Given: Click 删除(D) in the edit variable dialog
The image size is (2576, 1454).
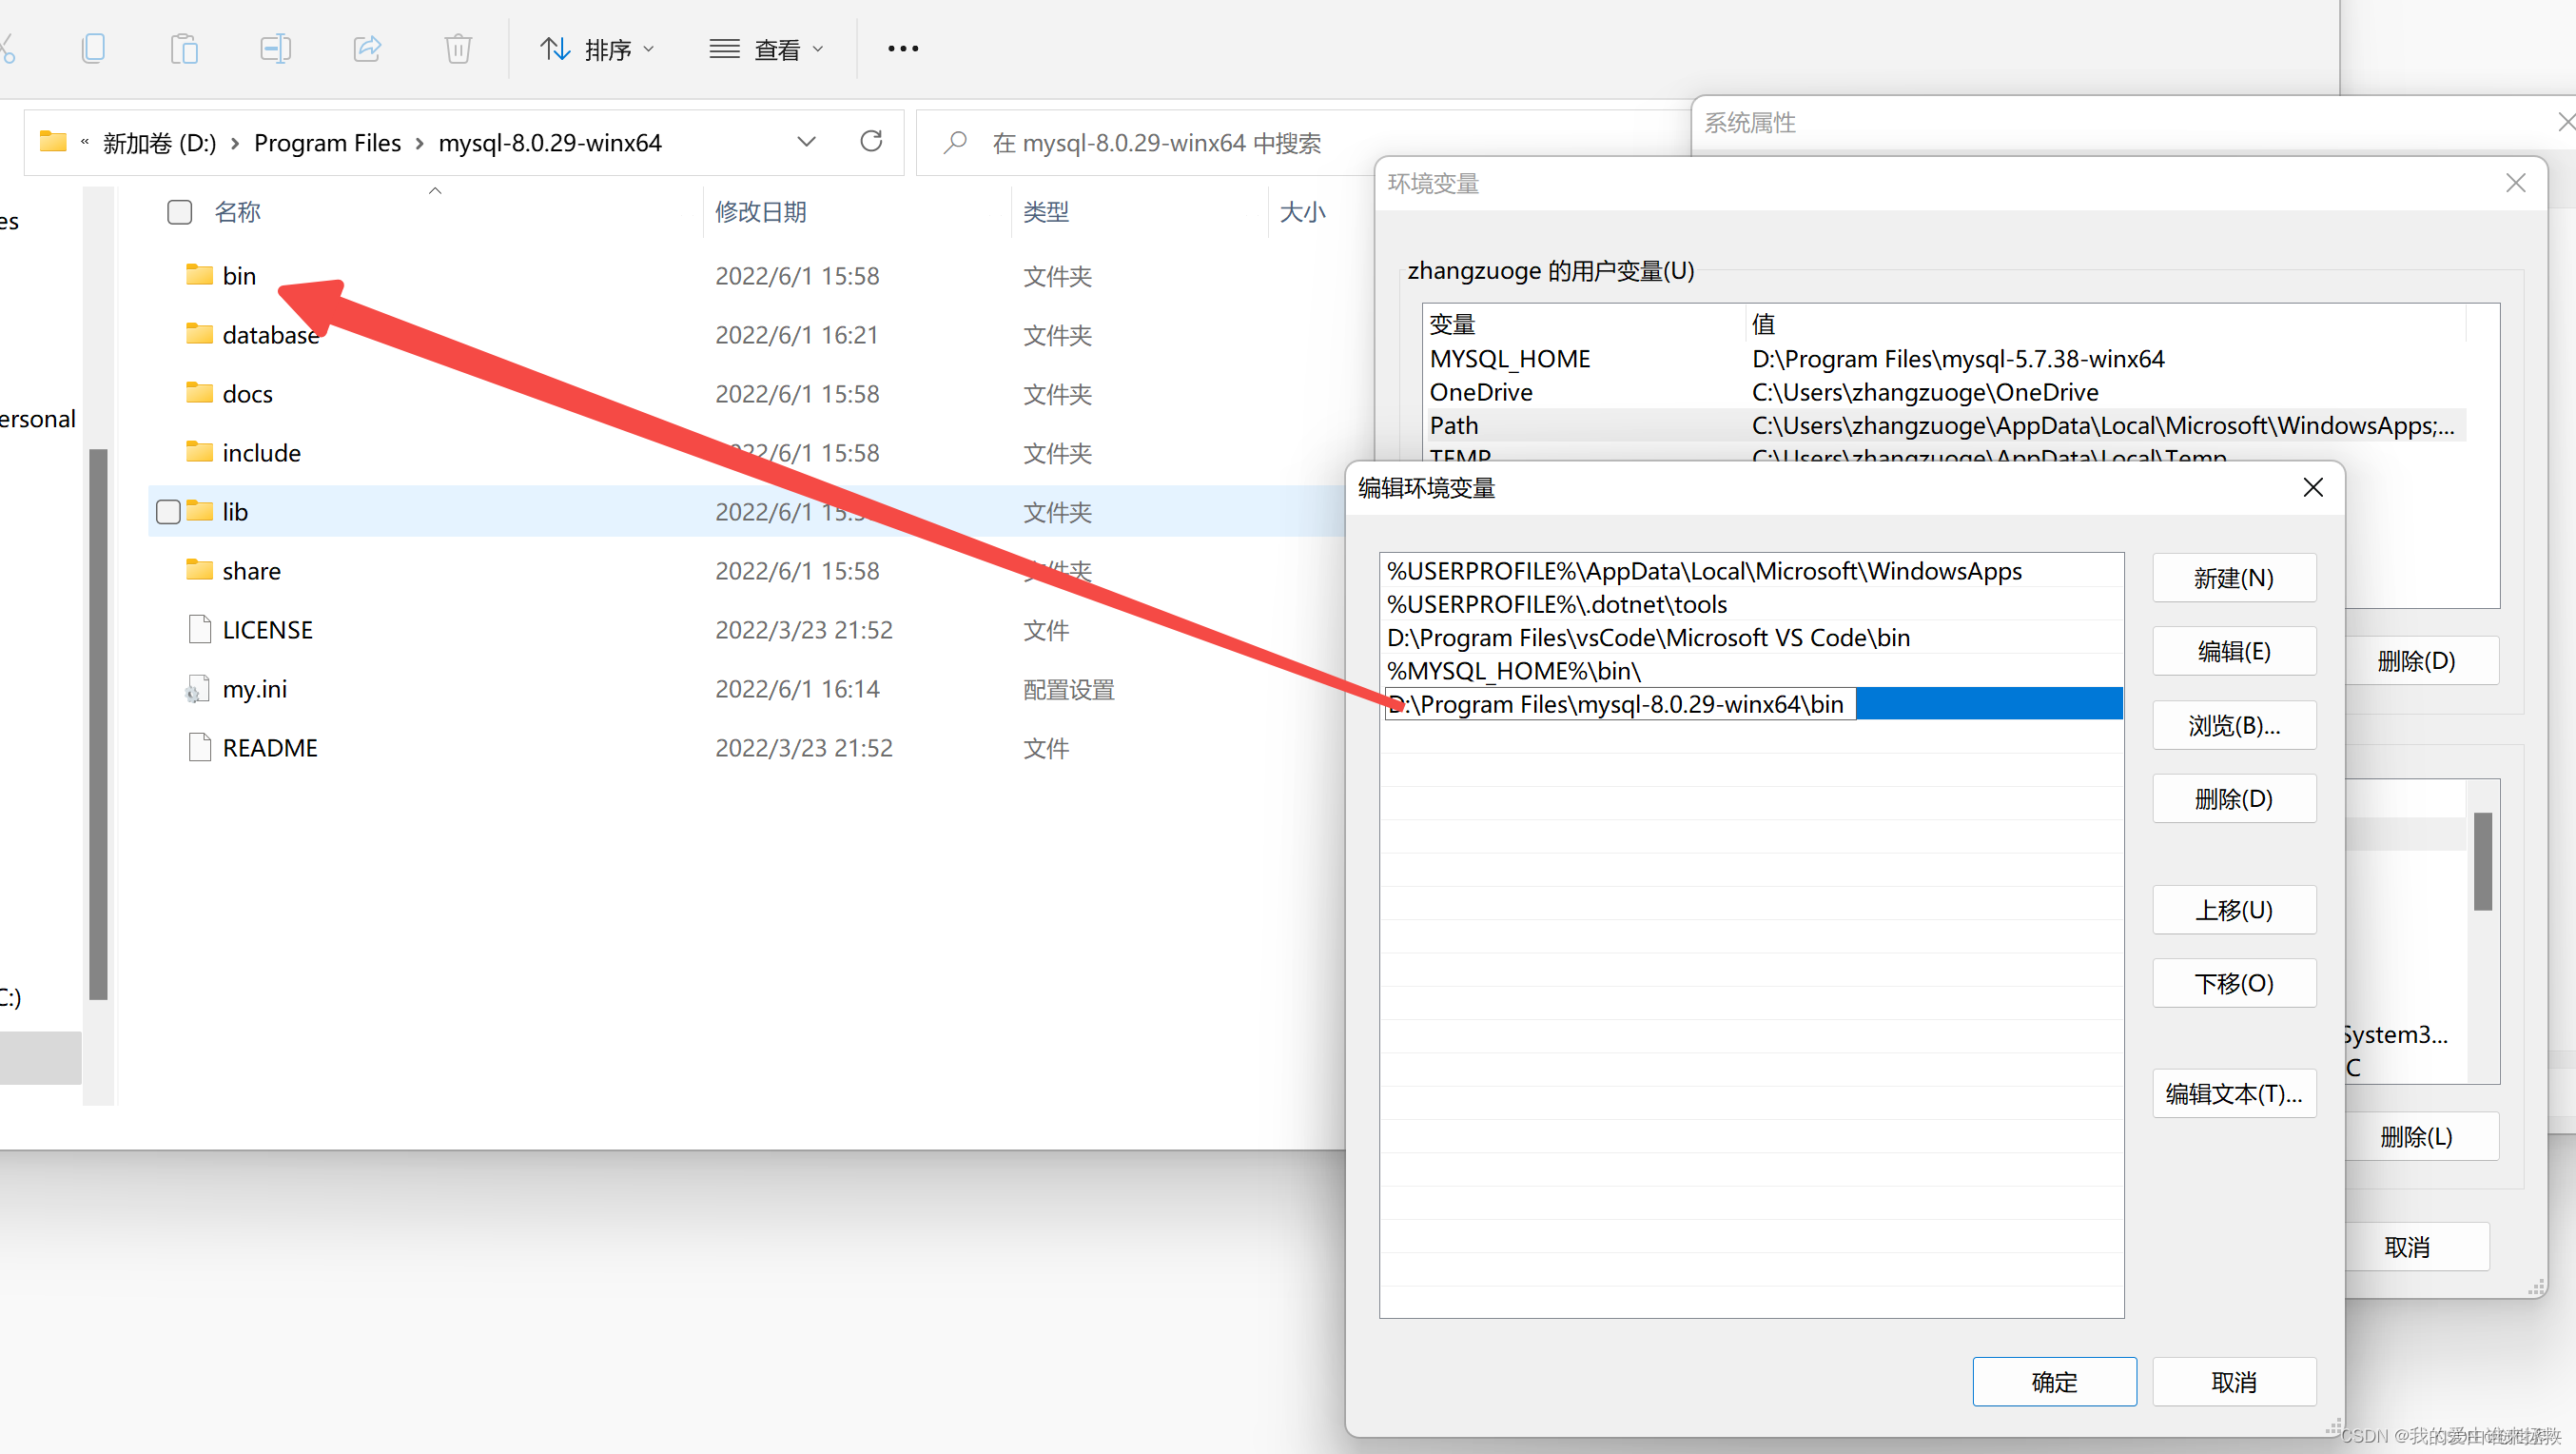Looking at the screenshot, I should coord(2233,799).
